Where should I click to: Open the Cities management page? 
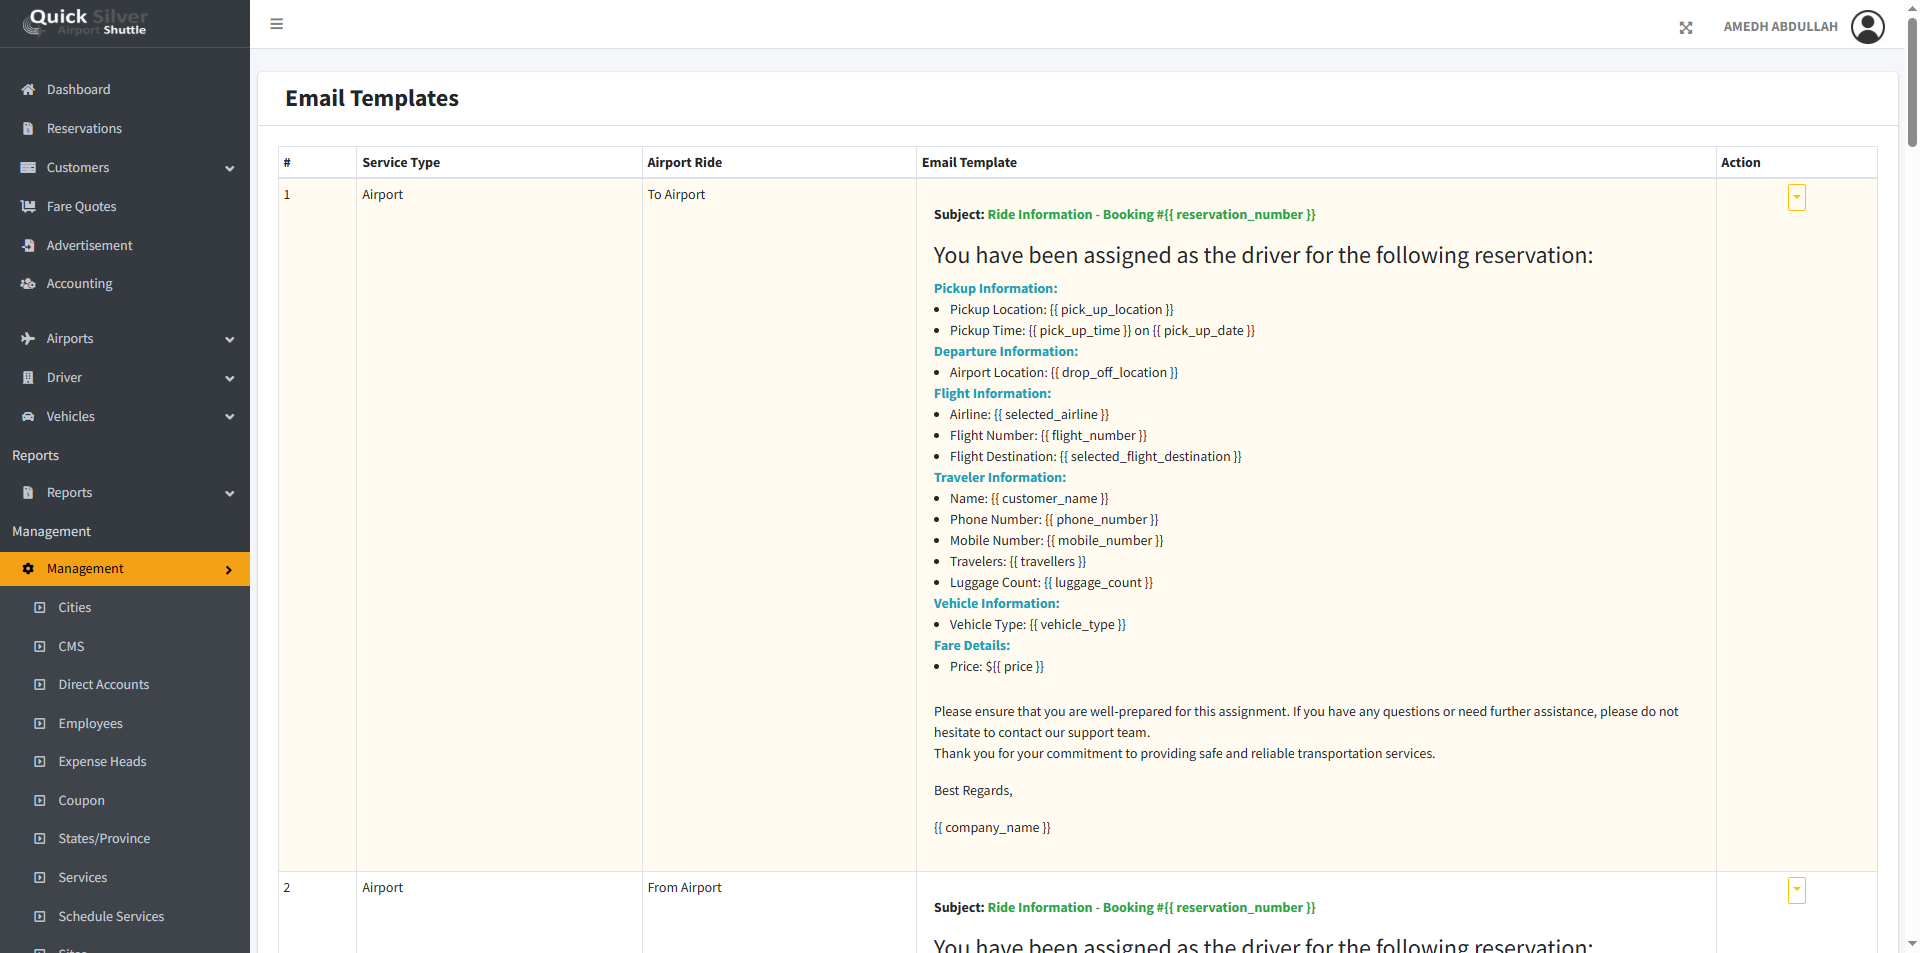pos(74,608)
